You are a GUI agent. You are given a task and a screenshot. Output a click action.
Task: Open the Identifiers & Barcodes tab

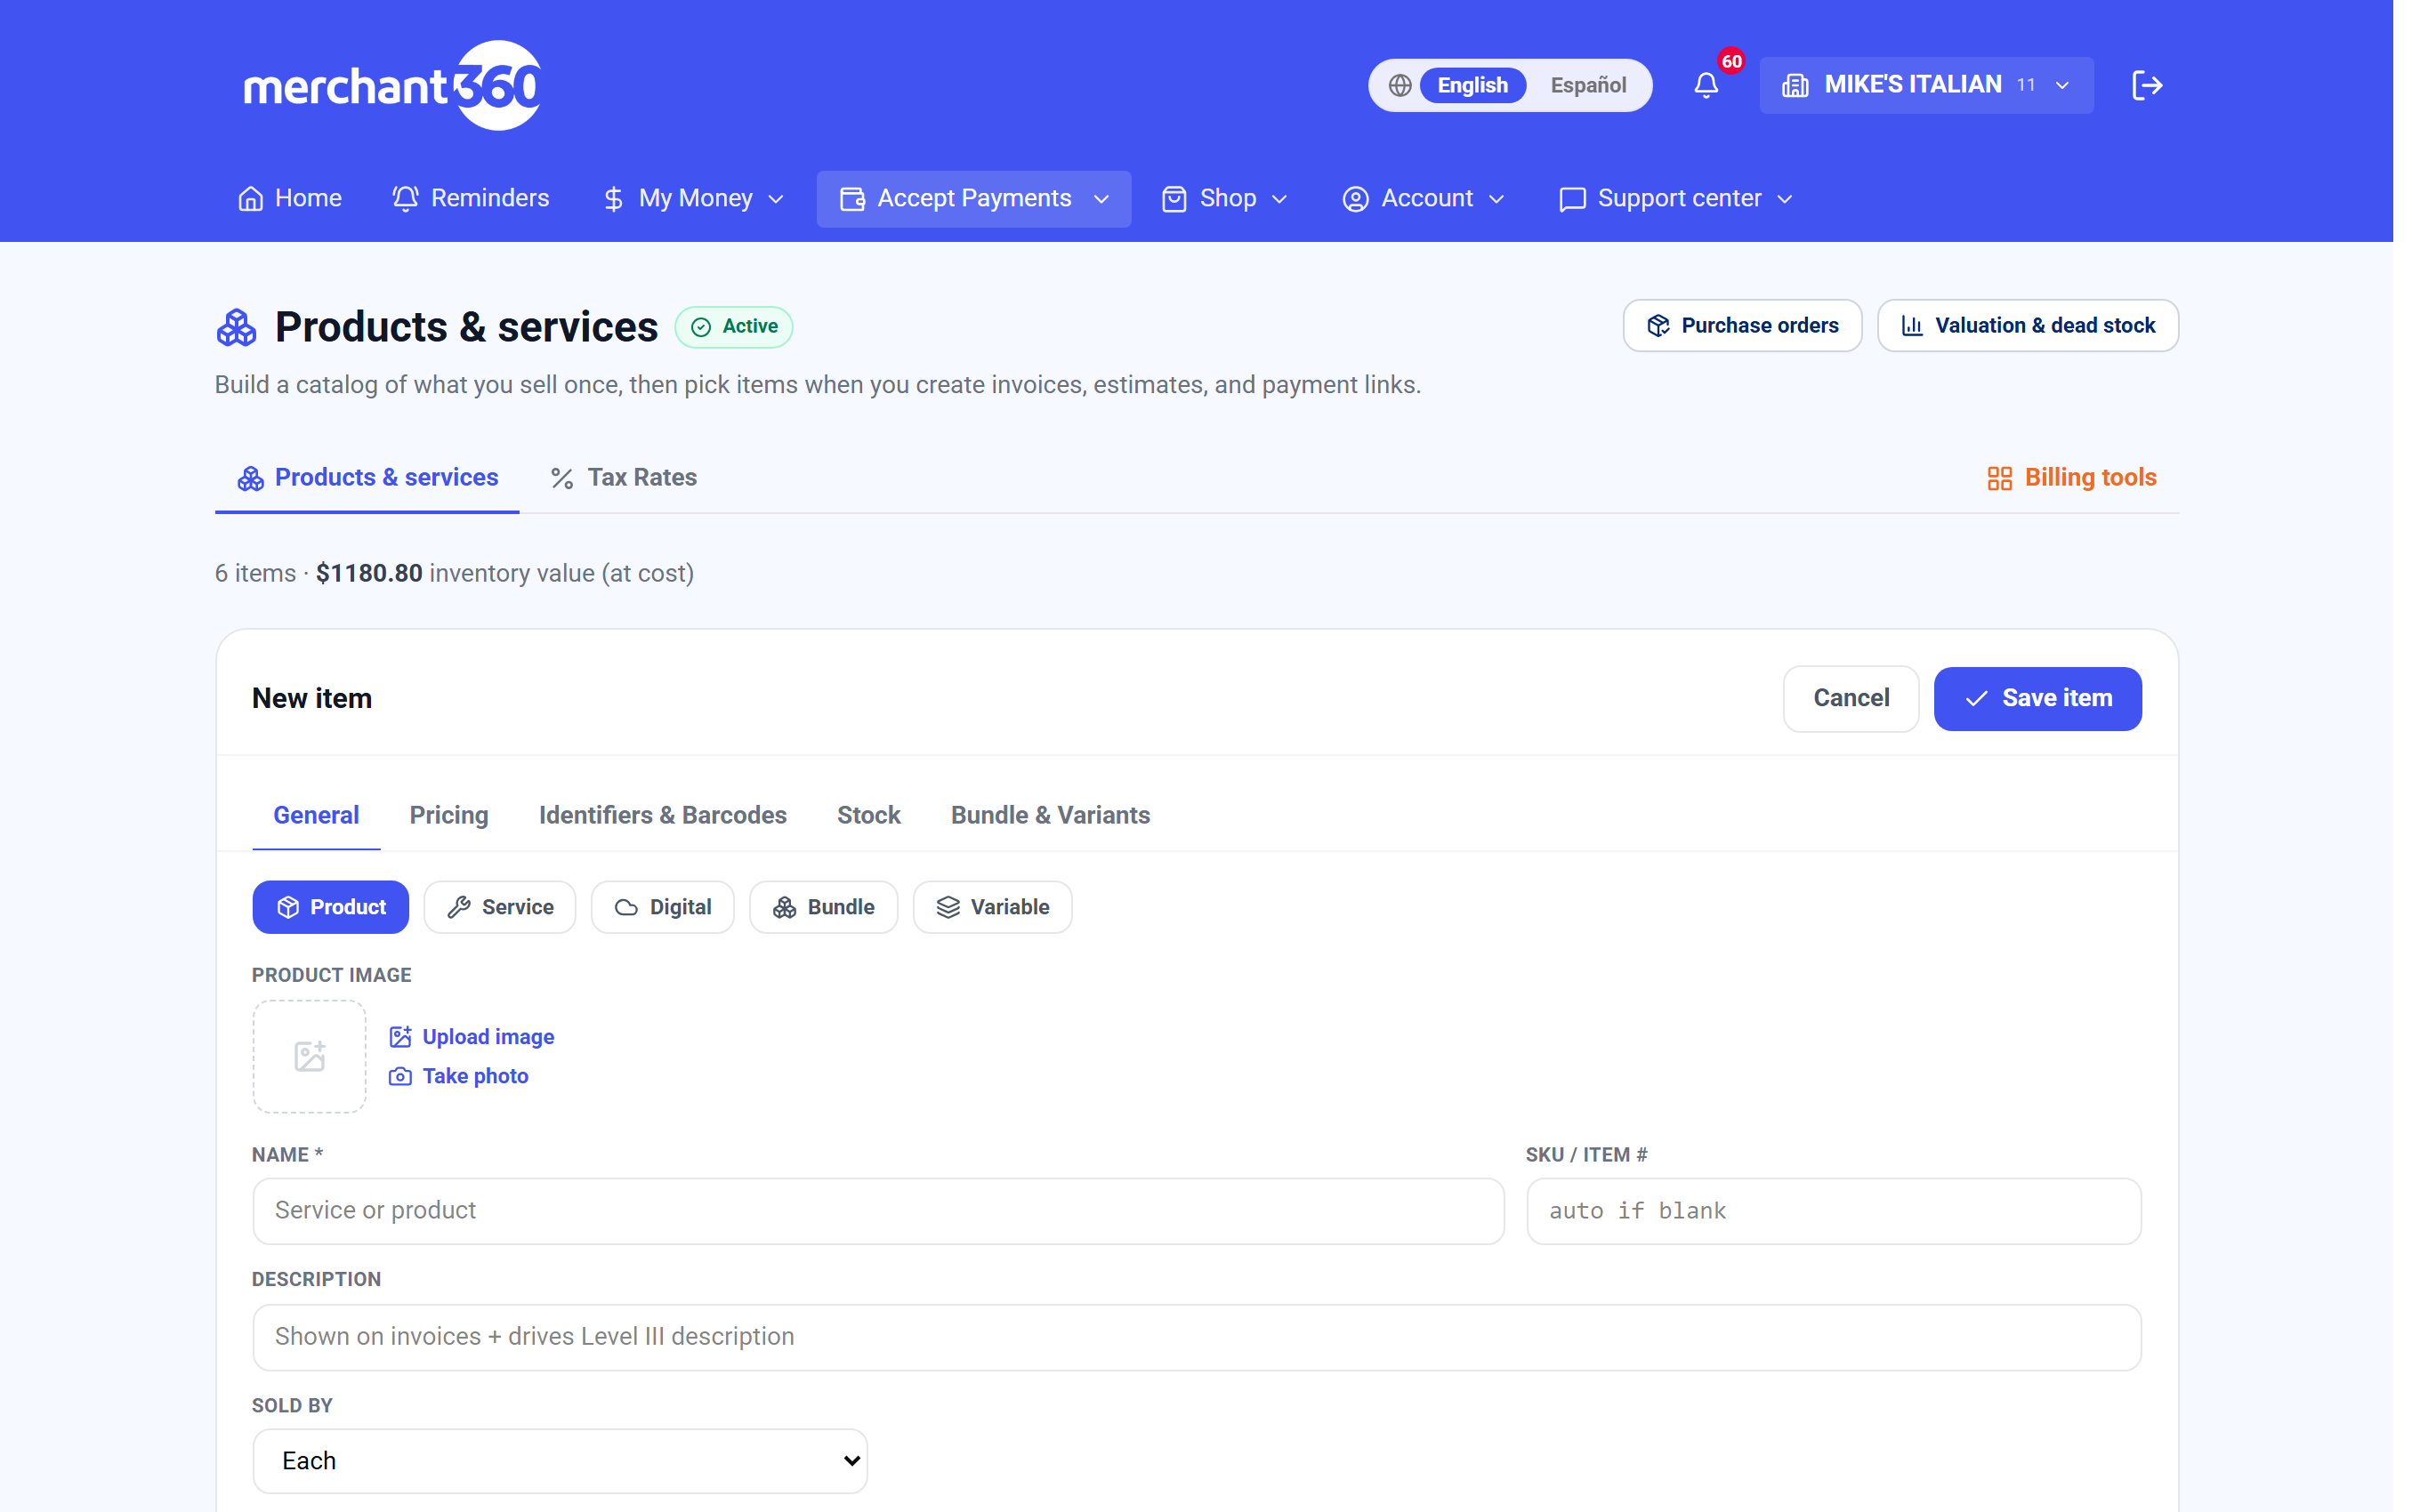[663, 815]
